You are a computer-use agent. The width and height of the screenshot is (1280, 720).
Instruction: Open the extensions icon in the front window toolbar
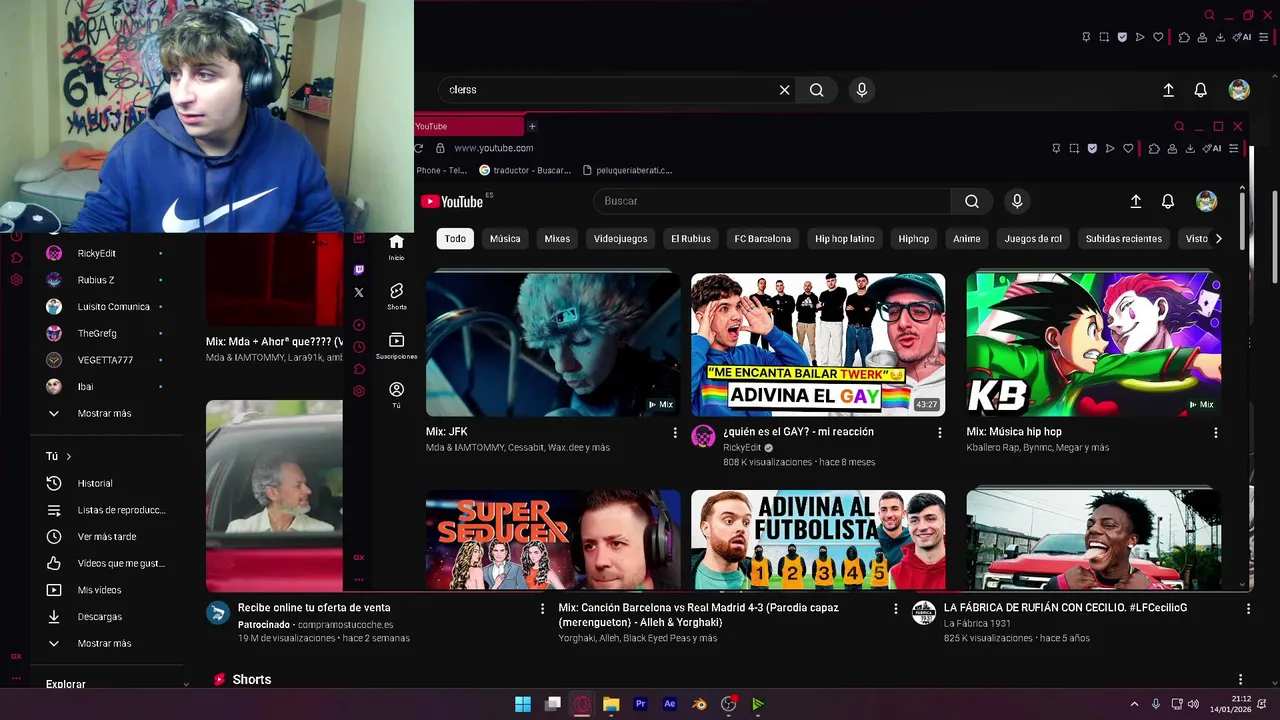[1153, 148]
